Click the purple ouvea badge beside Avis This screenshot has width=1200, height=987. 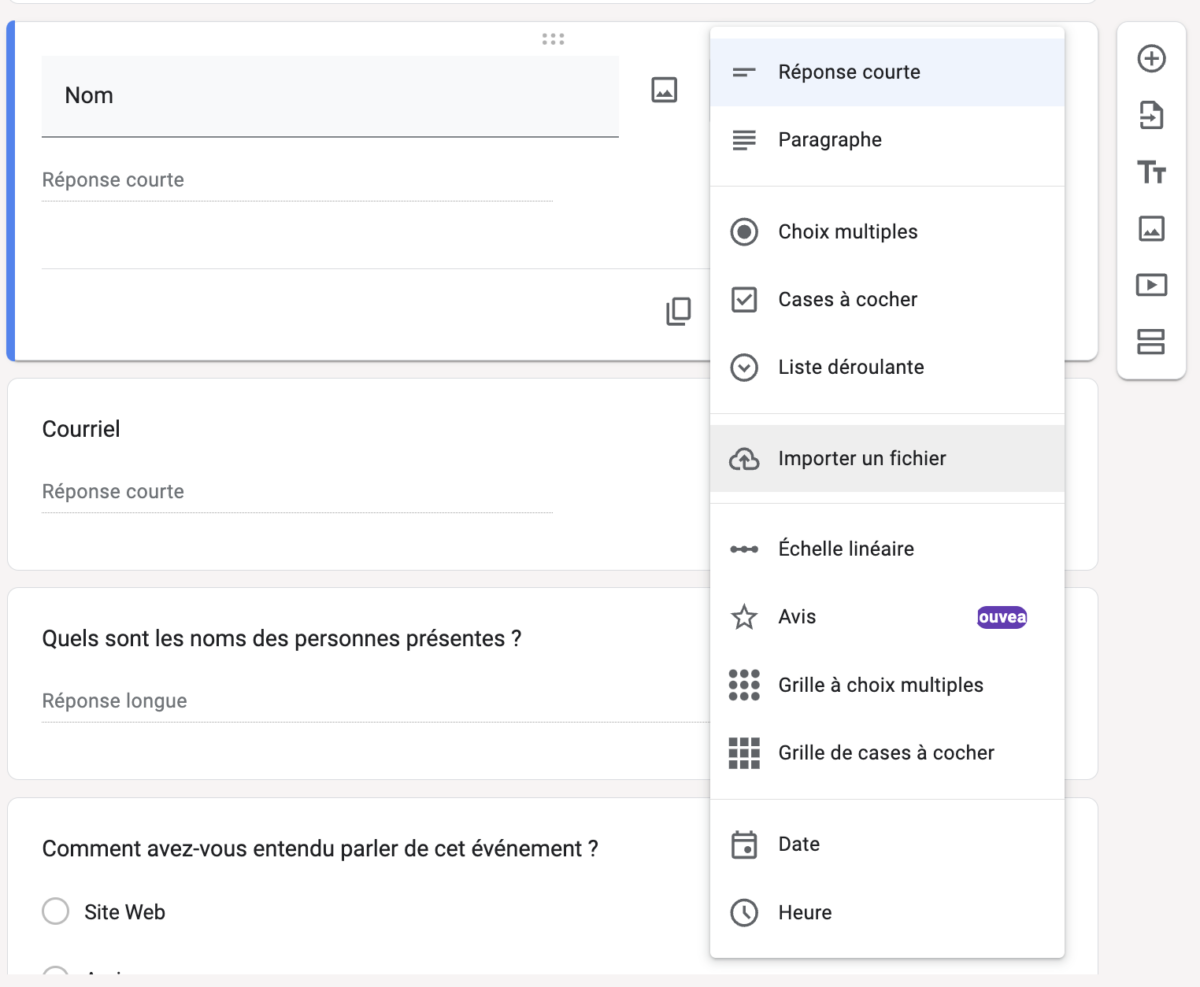point(1001,617)
